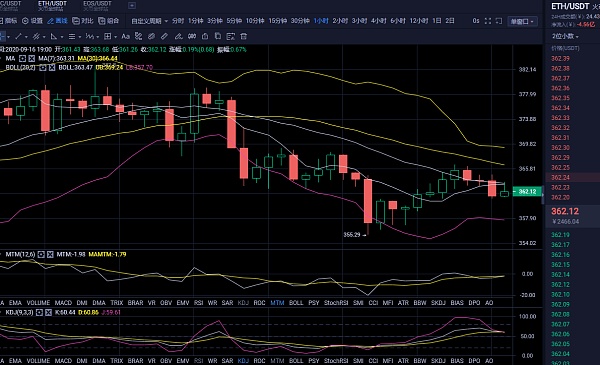
Task: Open the 组合 combination option
Action: point(109,21)
